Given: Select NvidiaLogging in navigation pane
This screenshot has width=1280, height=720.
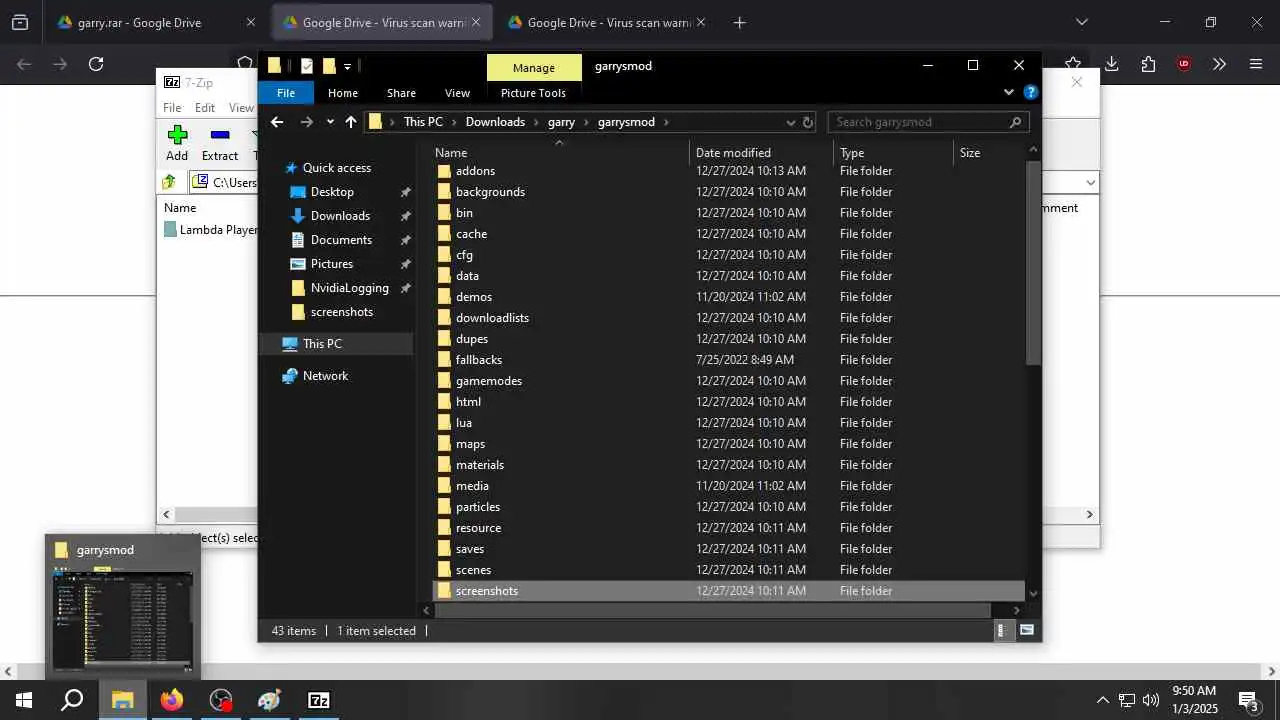Looking at the screenshot, I should (349, 288).
